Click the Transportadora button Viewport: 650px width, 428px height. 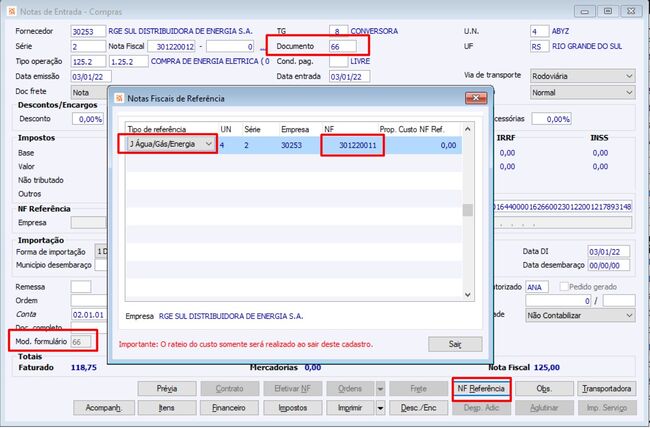(x=607, y=389)
